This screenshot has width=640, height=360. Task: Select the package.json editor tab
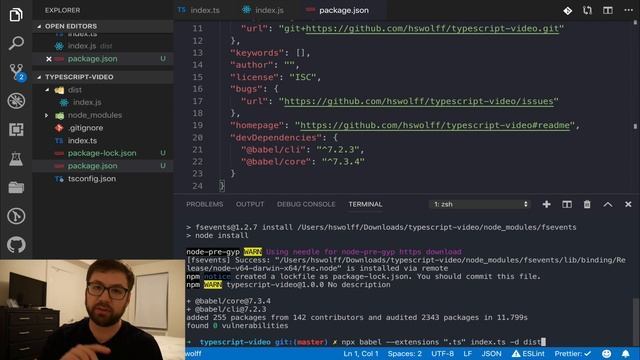(338, 10)
